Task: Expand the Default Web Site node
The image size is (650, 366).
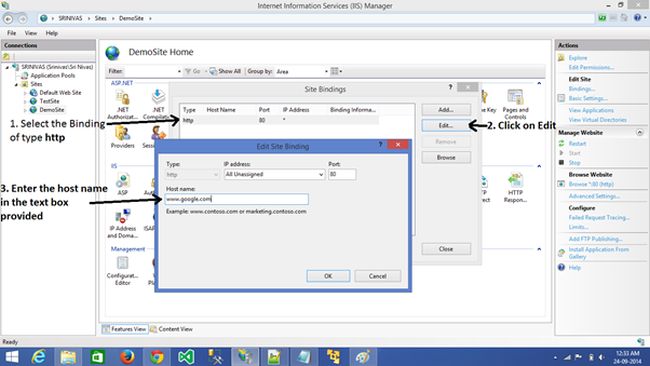Action: (25, 93)
